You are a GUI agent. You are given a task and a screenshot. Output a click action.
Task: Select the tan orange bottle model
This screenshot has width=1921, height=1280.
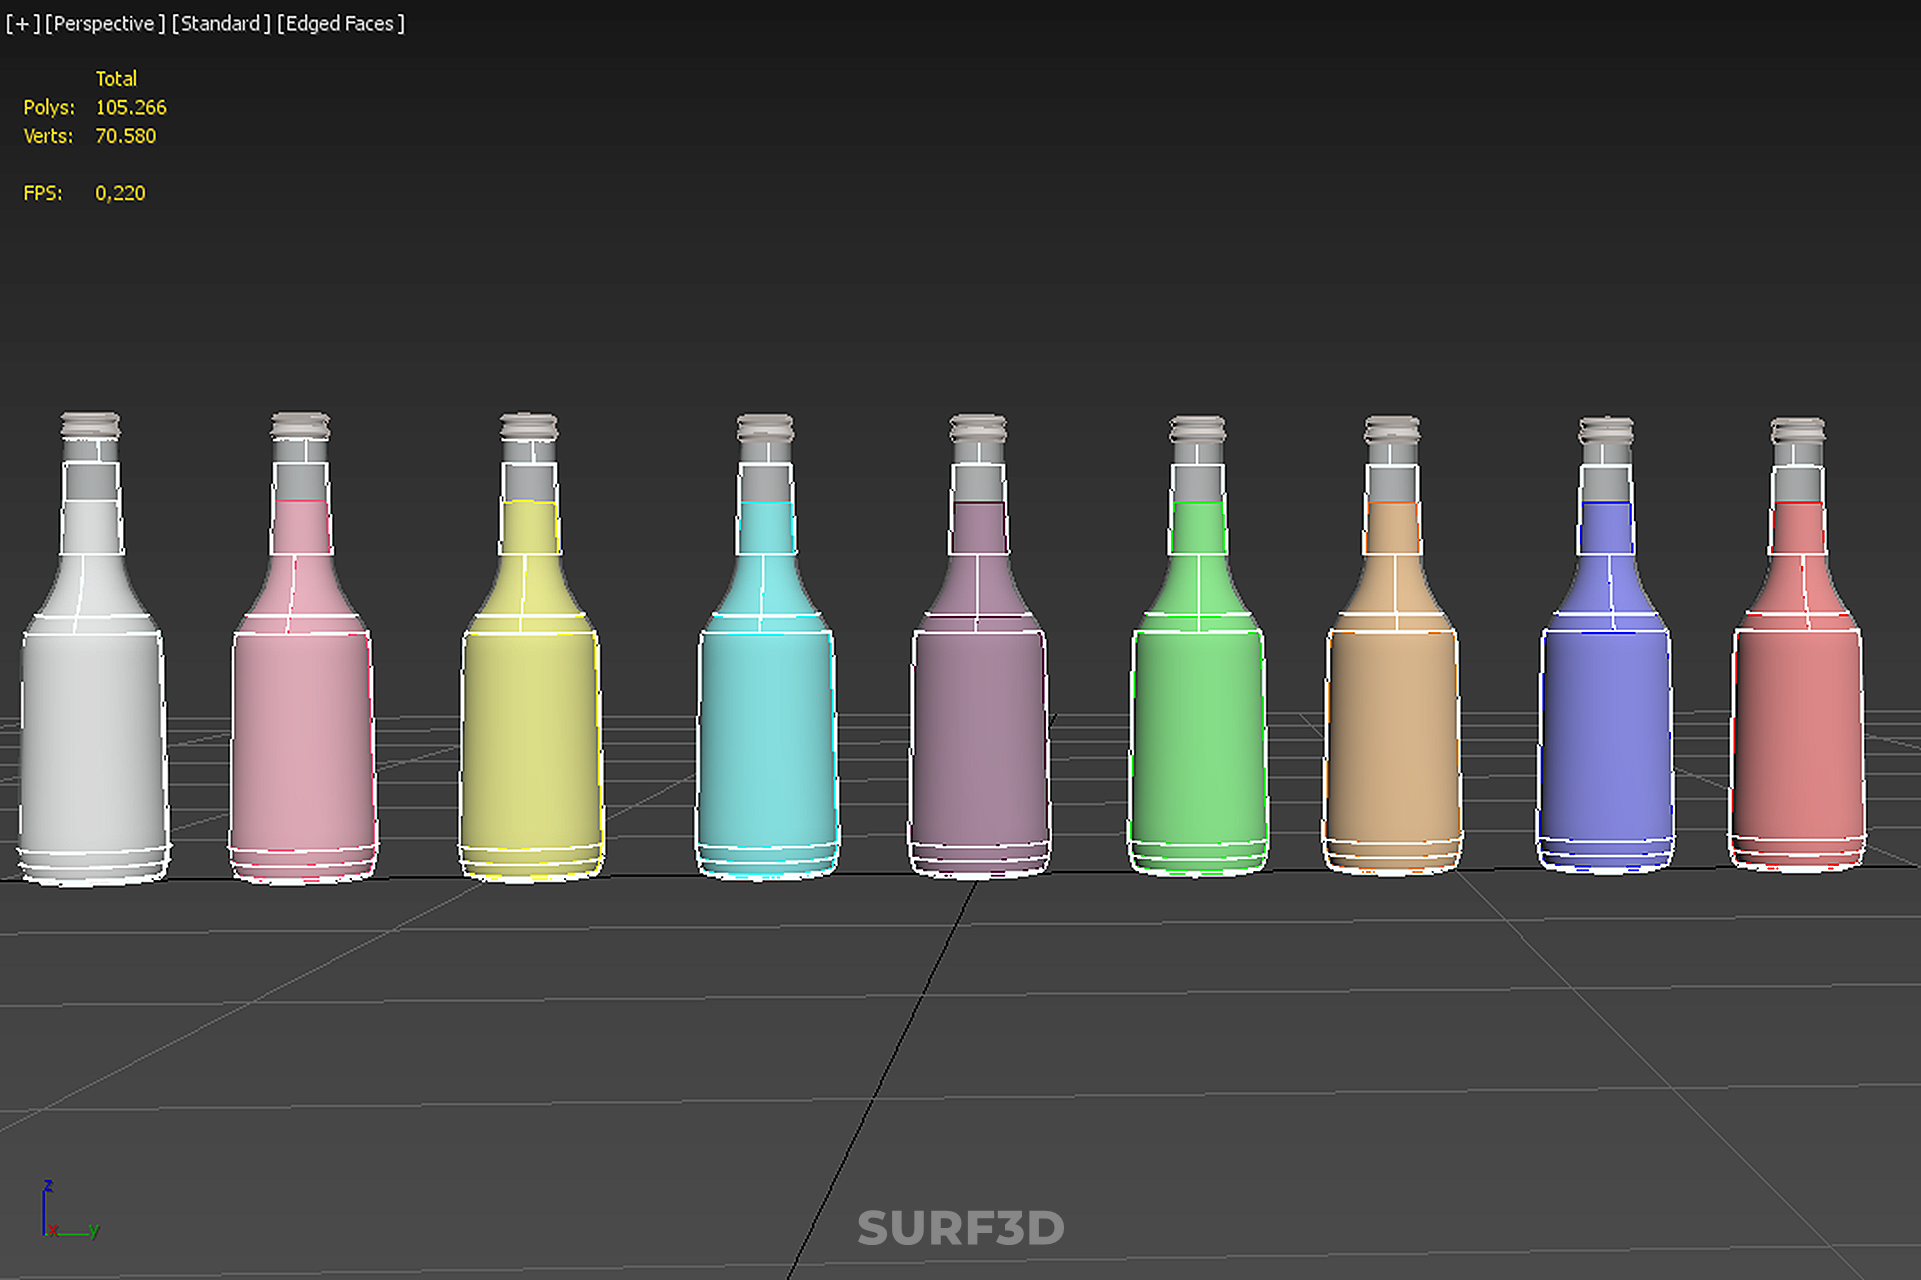(x=1392, y=740)
